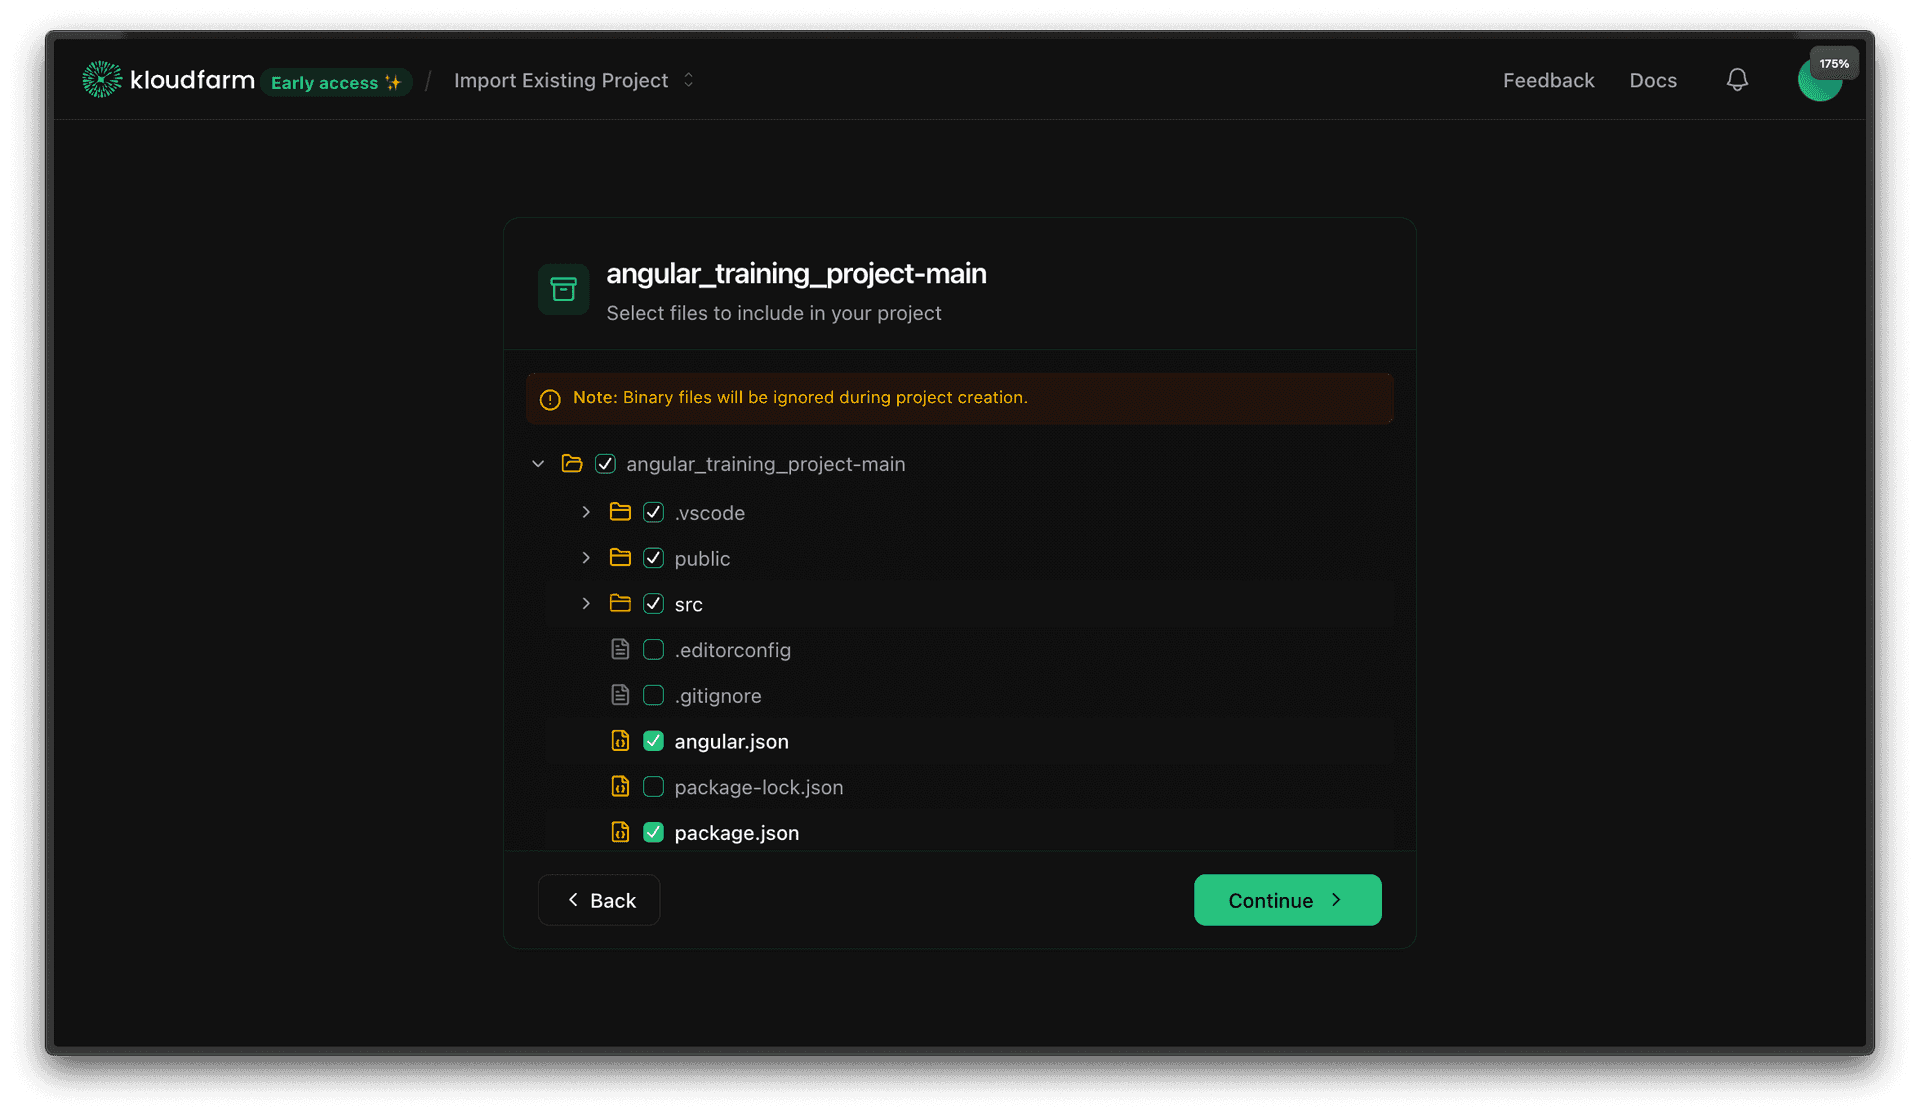Click the Feedback menu item

pyautogui.click(x=1548, y=80)
